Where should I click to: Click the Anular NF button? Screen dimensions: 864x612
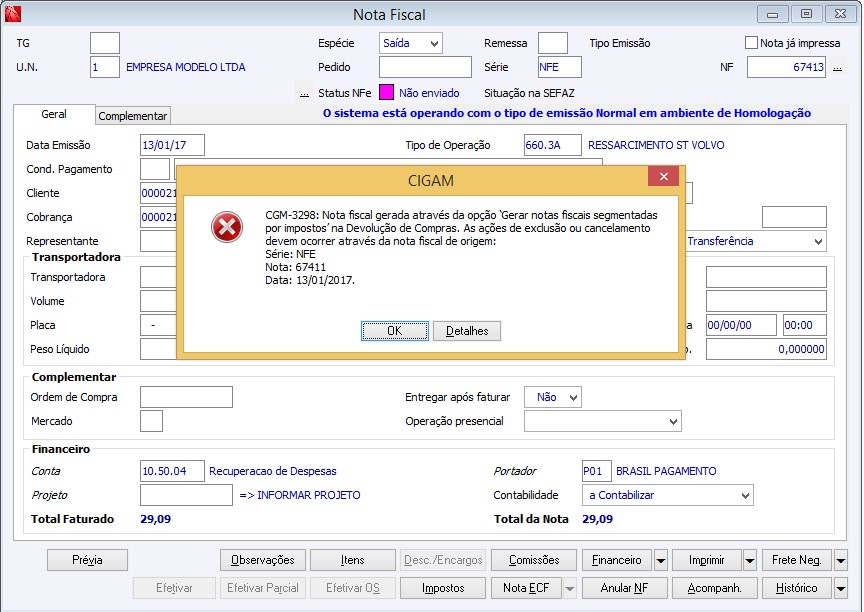[x=624, y=588]
